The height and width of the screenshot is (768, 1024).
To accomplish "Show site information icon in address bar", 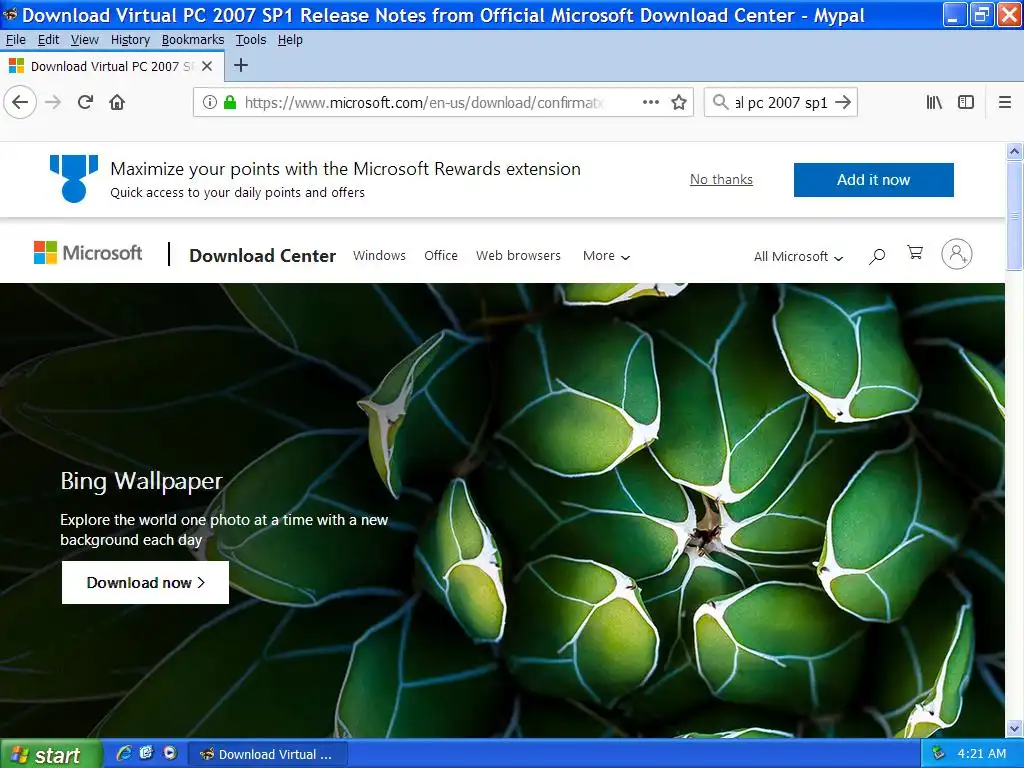I will 209,103.
